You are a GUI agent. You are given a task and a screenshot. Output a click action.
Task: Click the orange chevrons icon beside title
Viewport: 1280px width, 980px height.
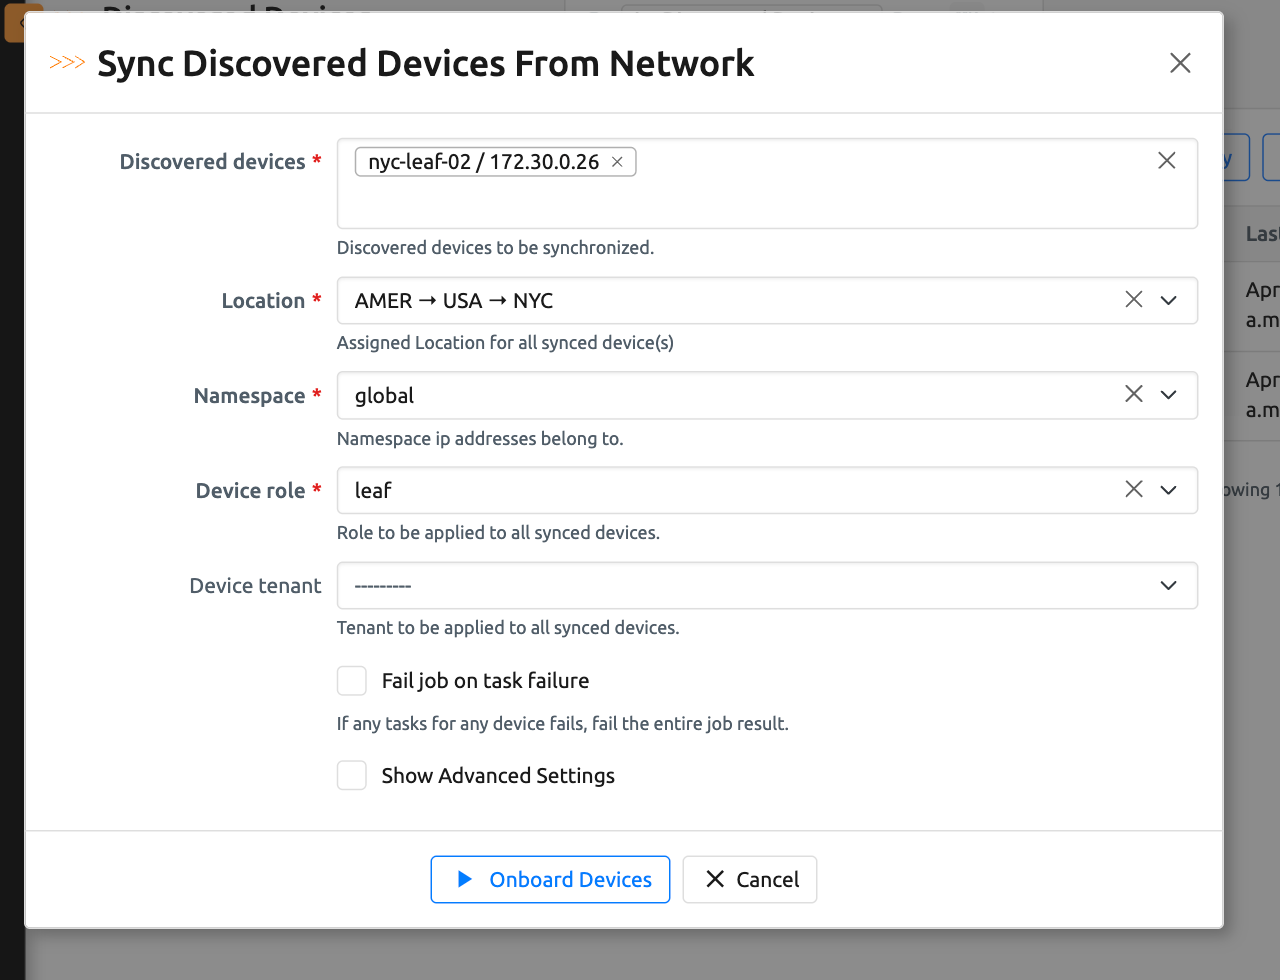(67, 63)
